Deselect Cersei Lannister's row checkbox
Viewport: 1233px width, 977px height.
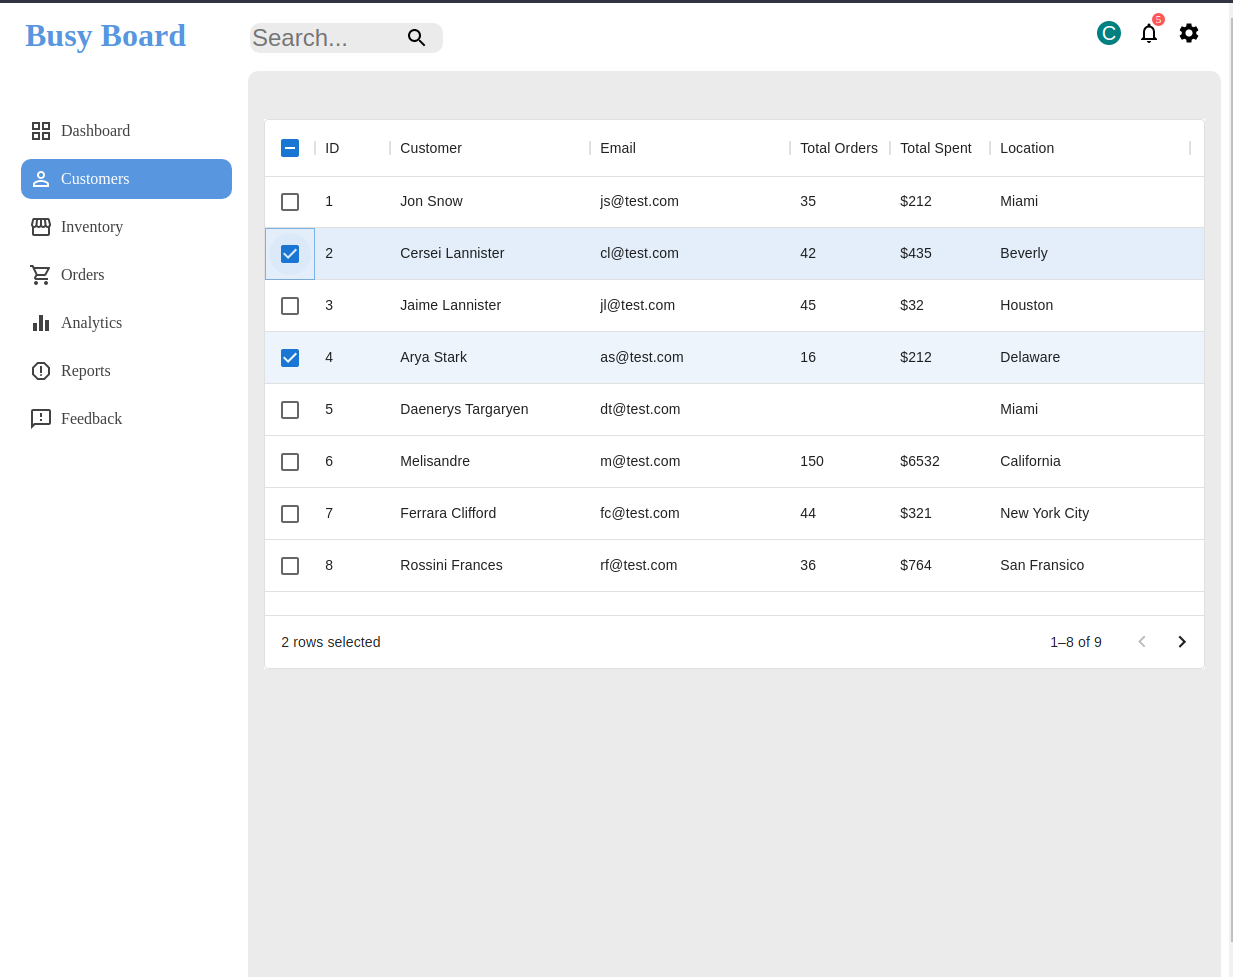tap(290, 253)
